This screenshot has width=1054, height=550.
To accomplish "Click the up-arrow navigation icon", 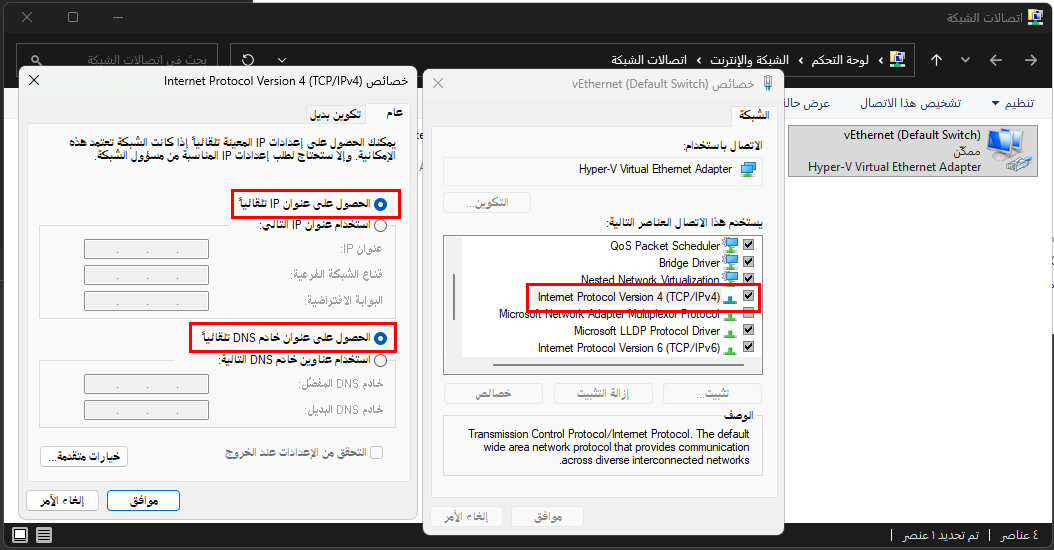I will [x=936, y=60].
